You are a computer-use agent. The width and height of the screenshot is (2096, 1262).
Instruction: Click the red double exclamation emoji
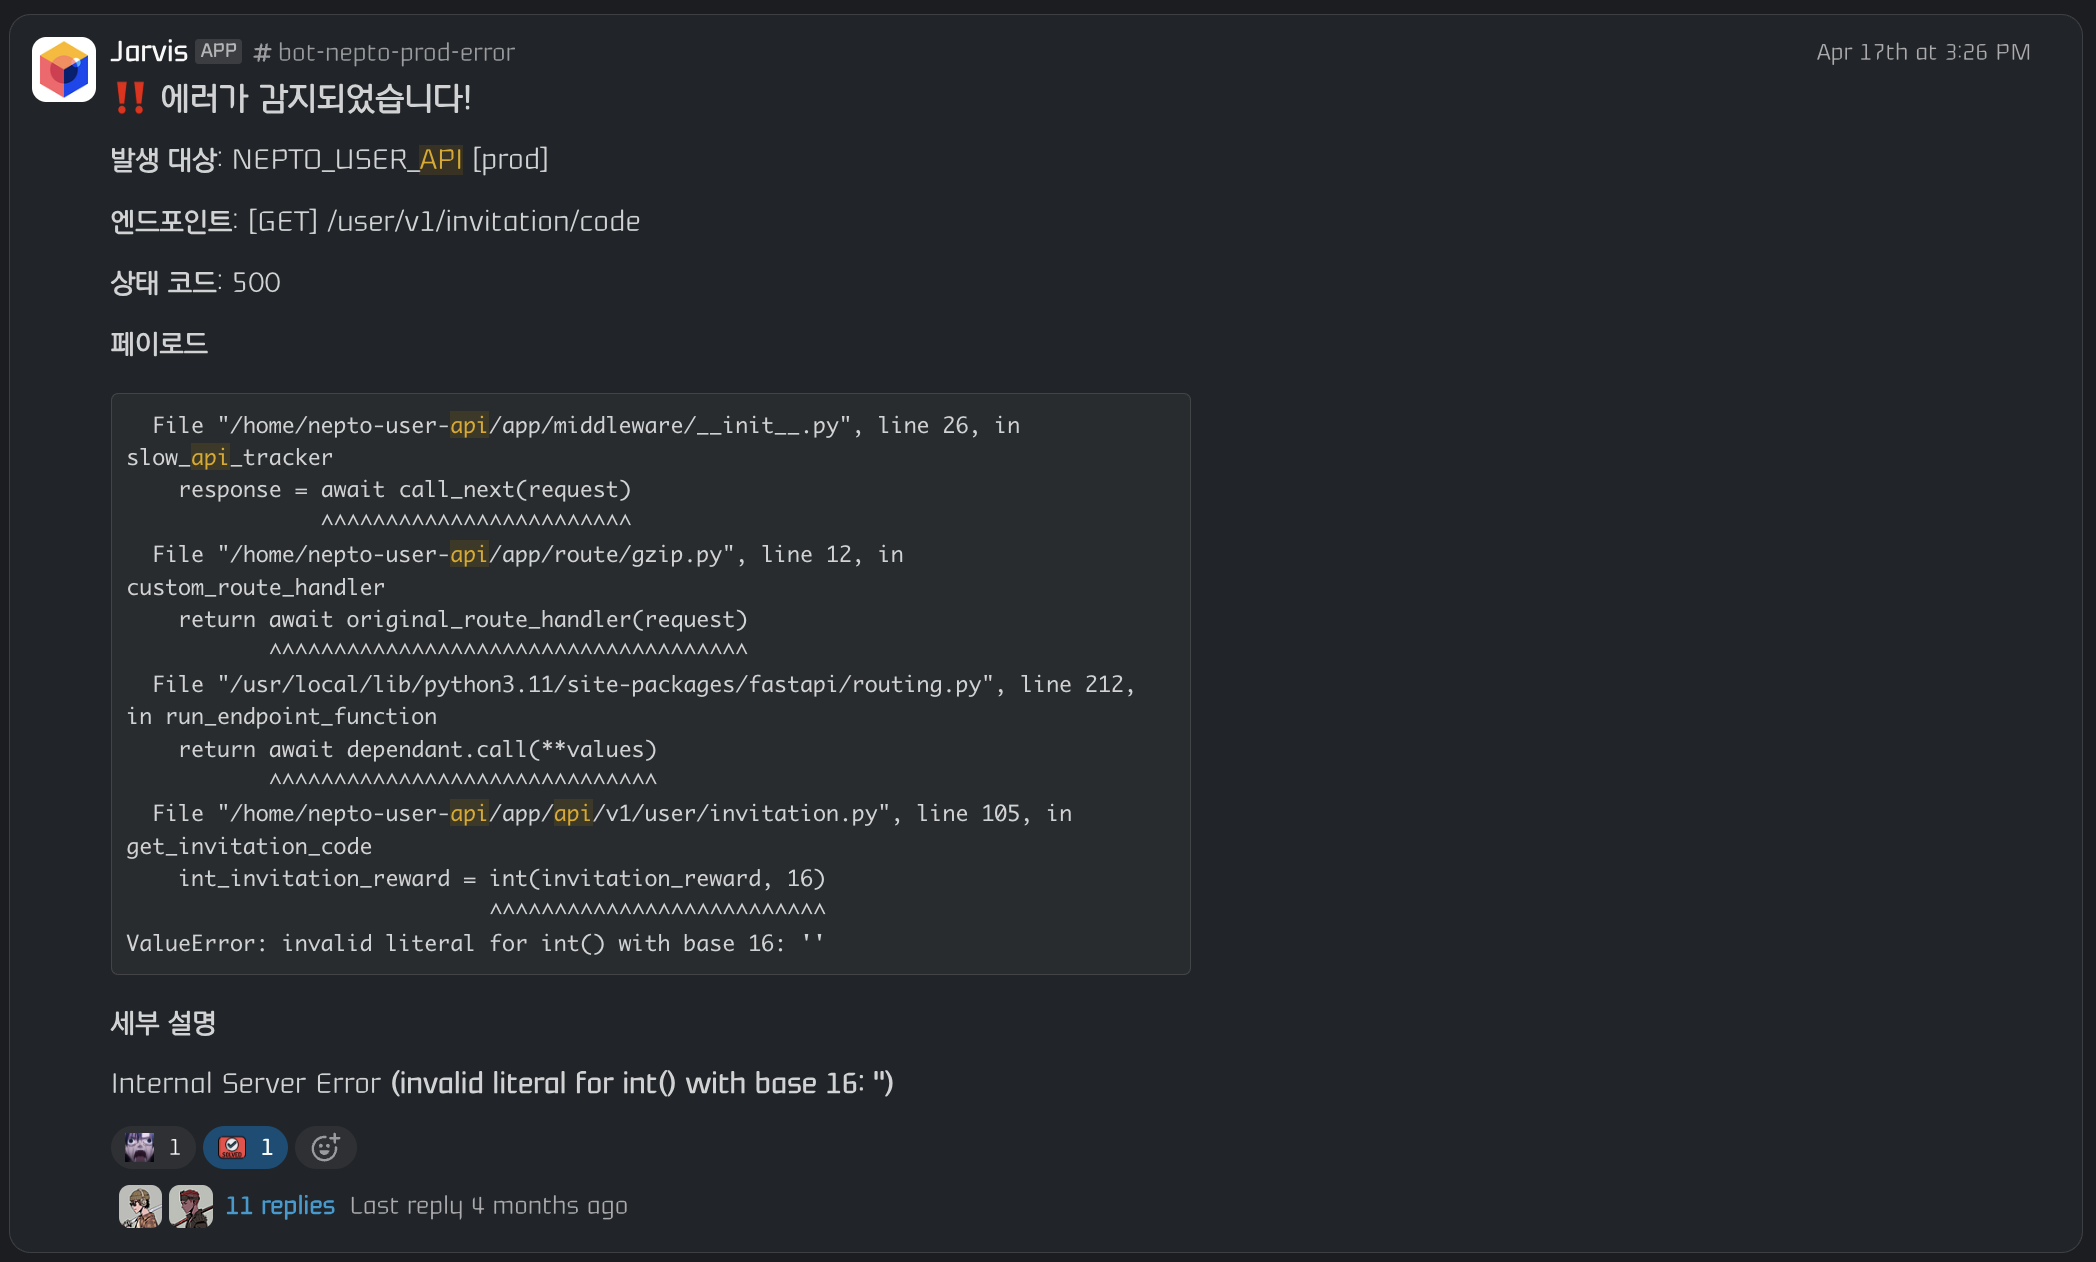pyautogui.click(x=130, y=98)
